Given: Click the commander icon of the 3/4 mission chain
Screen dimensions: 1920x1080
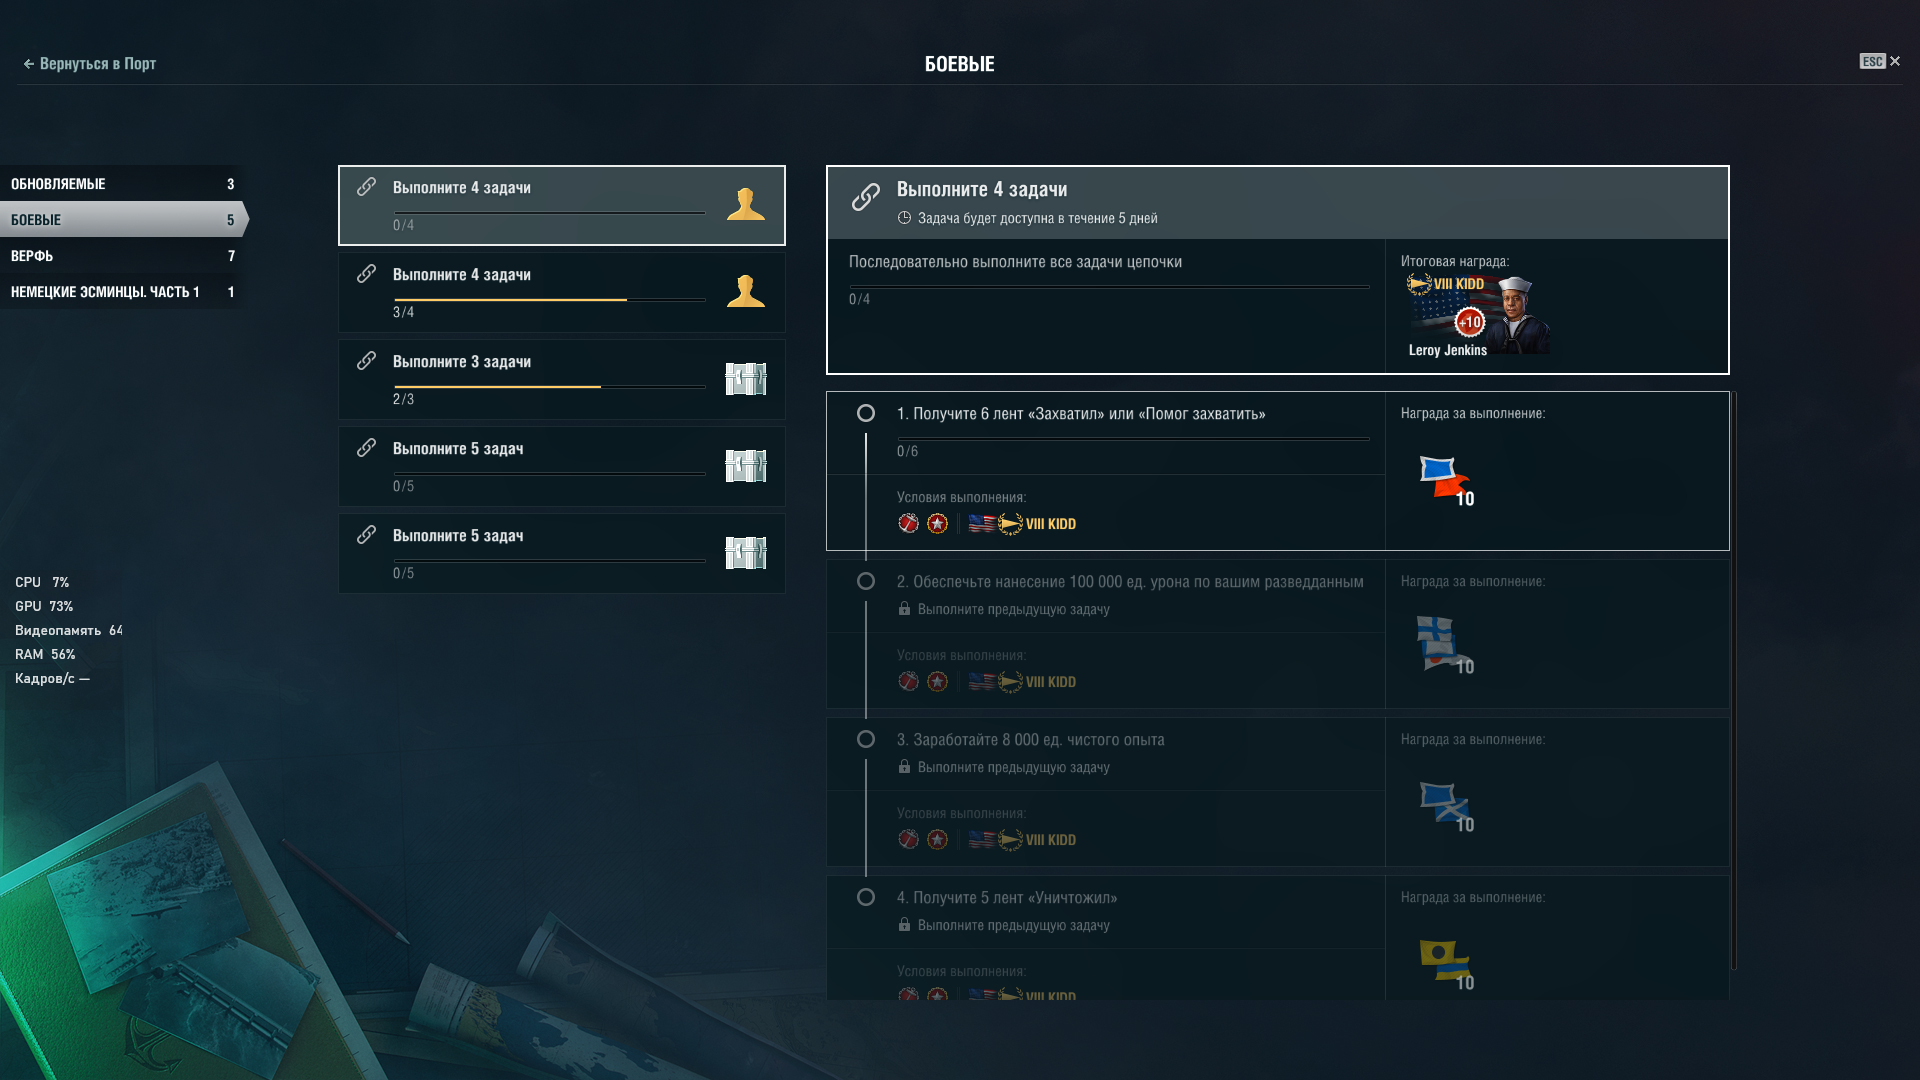Looking at the screenshot, I should 746,291.
